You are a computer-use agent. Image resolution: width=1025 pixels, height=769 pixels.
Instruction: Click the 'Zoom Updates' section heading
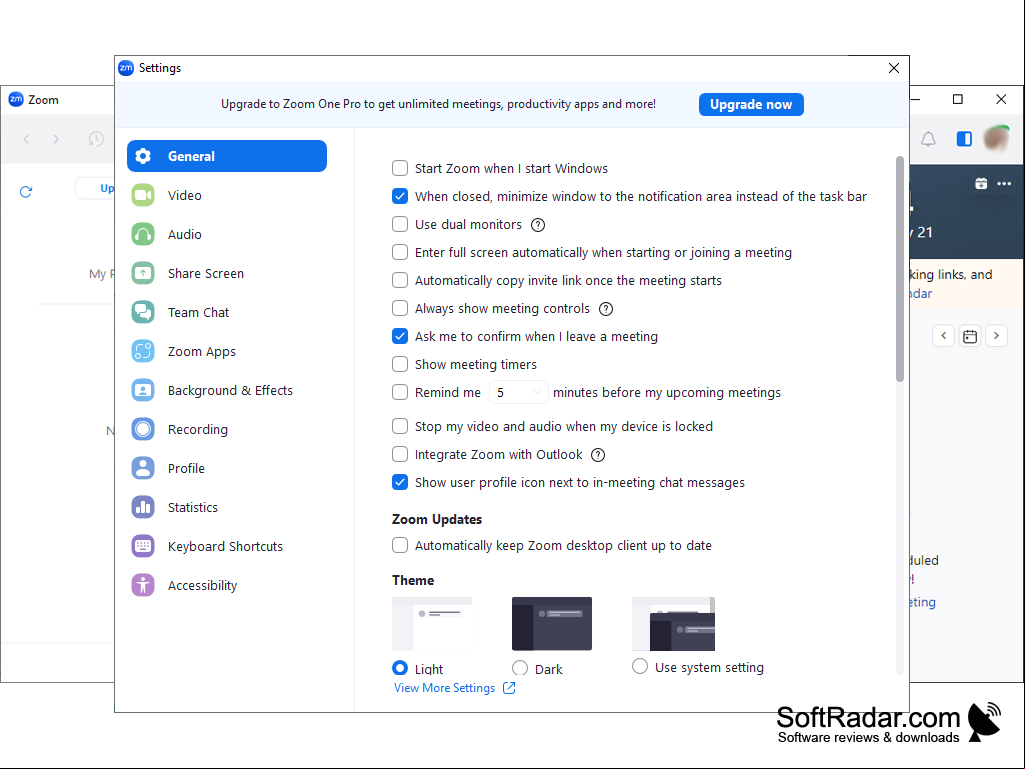point(437,519)
